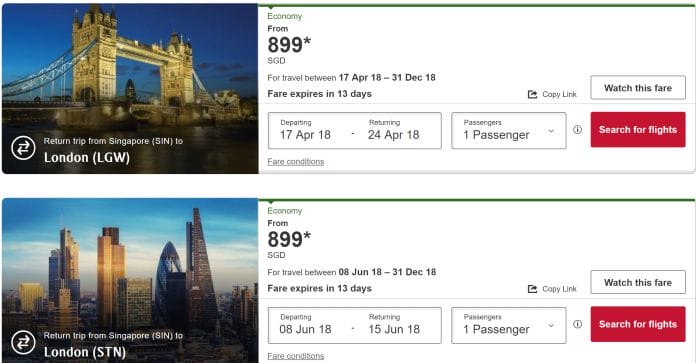Search for flights to London STN
The height and width of the screenshot is (363, 696).
(638, 324)
